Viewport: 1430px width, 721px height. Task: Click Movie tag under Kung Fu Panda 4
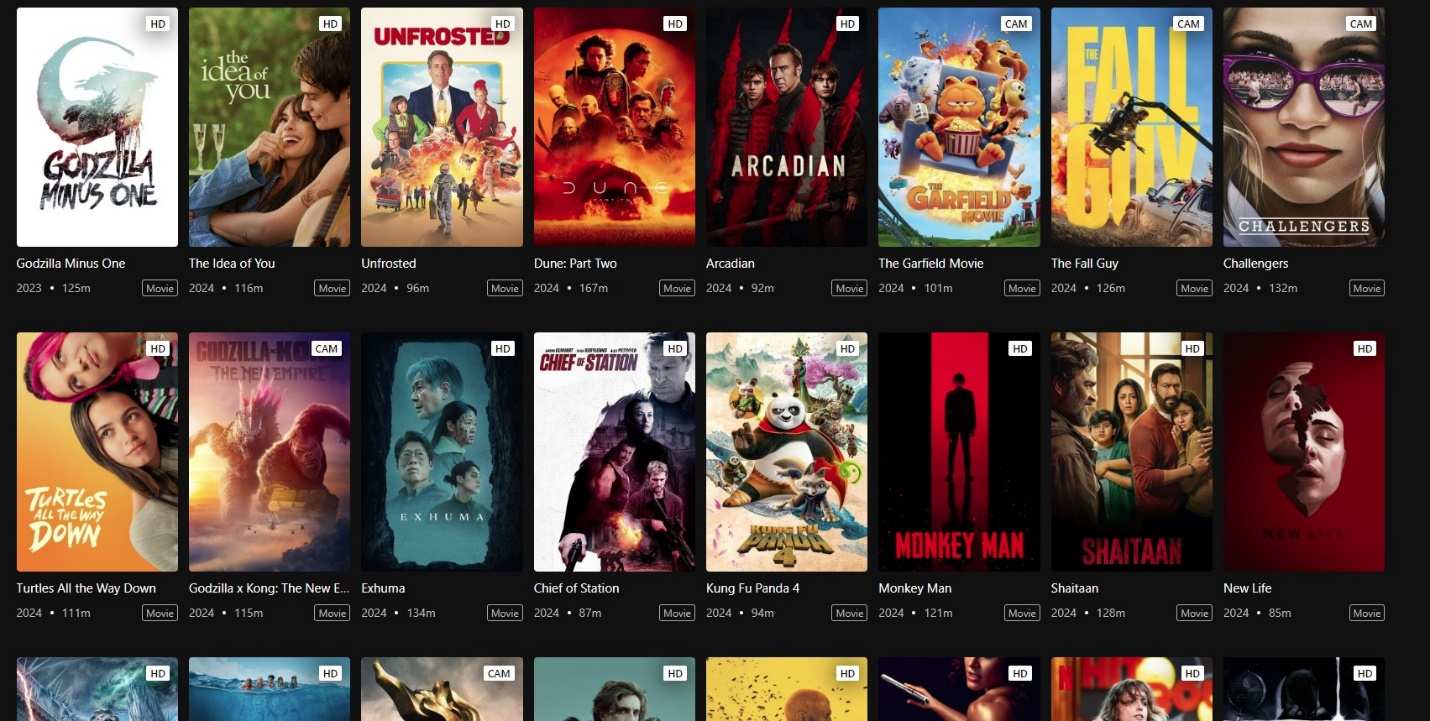849,613
